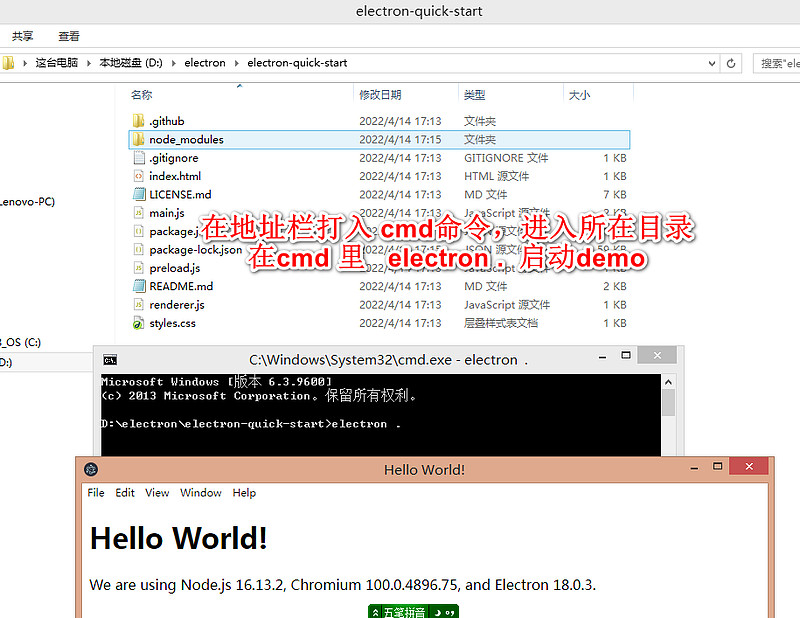Open the Window menu in Hello World window
This screenshot has height=618, width=800.
point(200,493)
